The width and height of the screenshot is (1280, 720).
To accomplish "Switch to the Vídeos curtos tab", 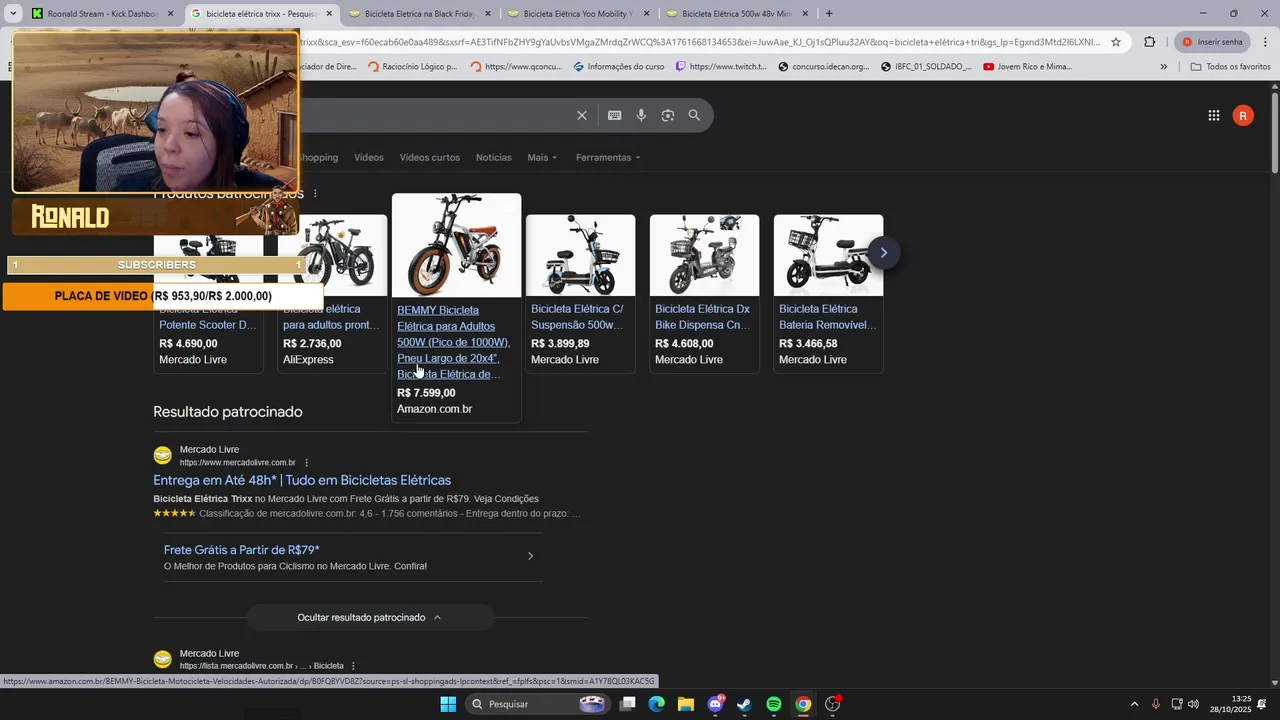I will [430, 157].
